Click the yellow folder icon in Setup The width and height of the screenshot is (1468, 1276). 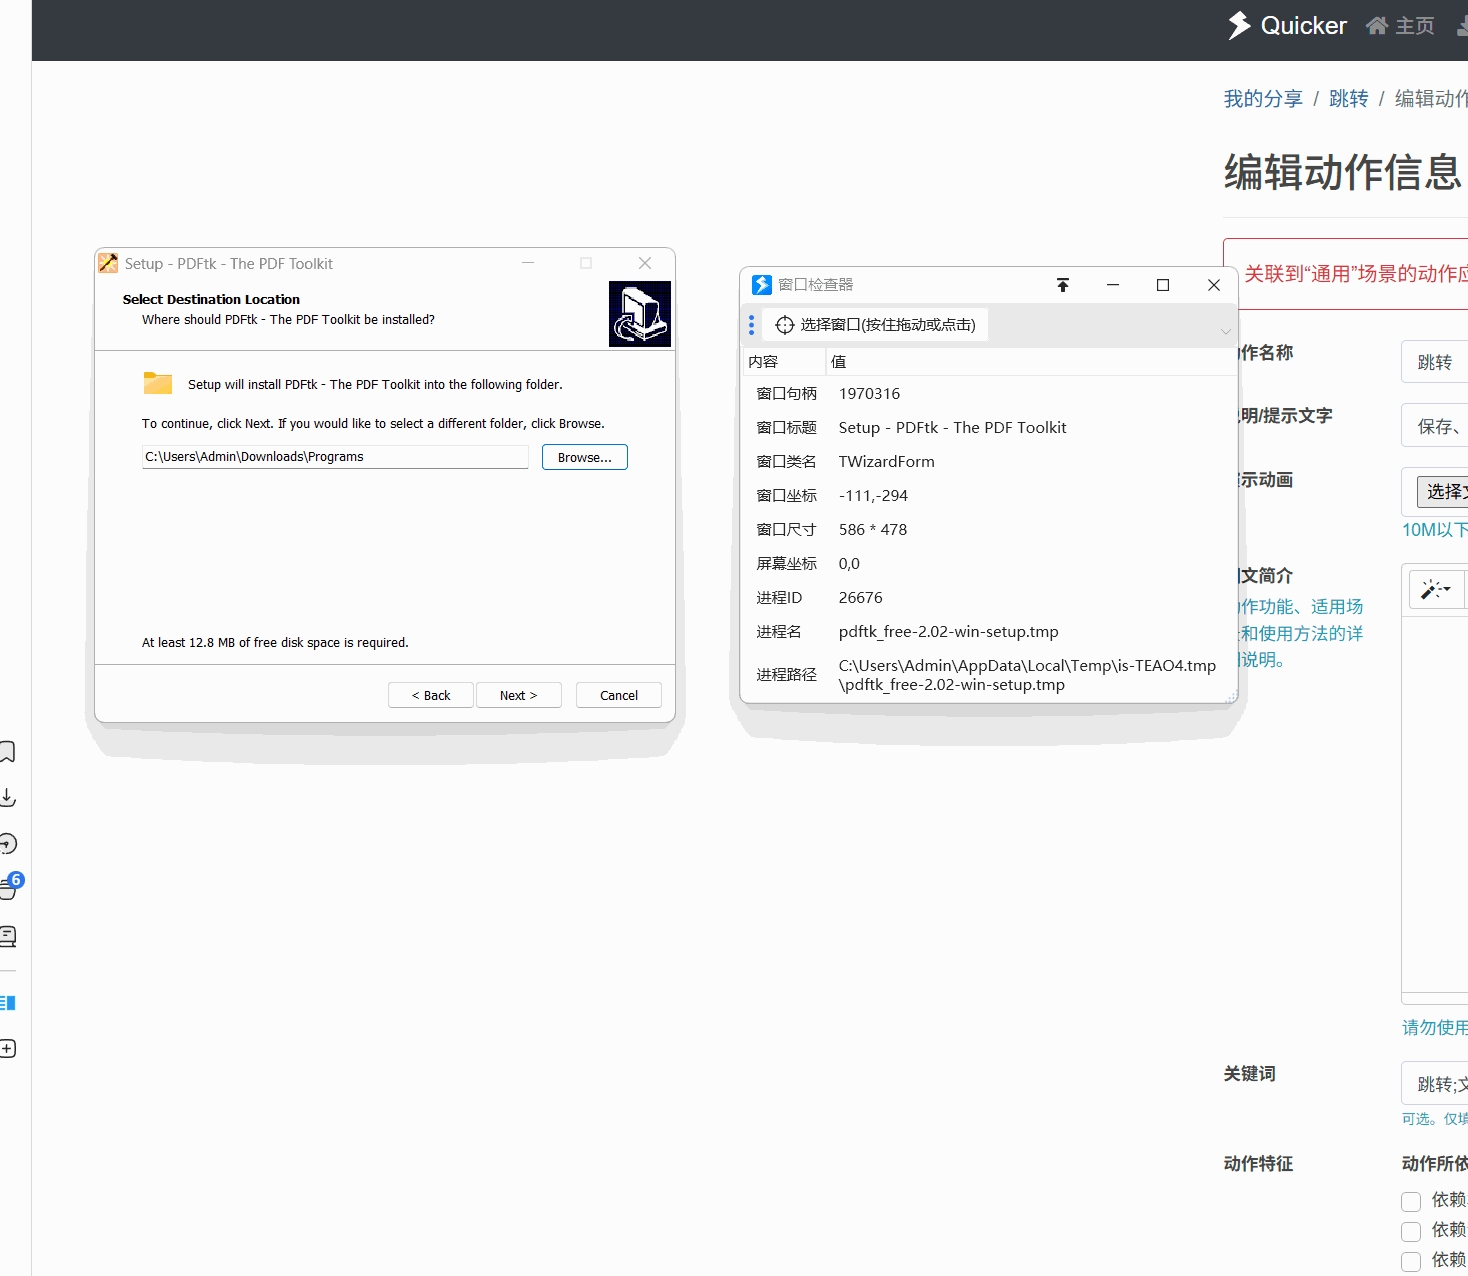click(158, 382)
